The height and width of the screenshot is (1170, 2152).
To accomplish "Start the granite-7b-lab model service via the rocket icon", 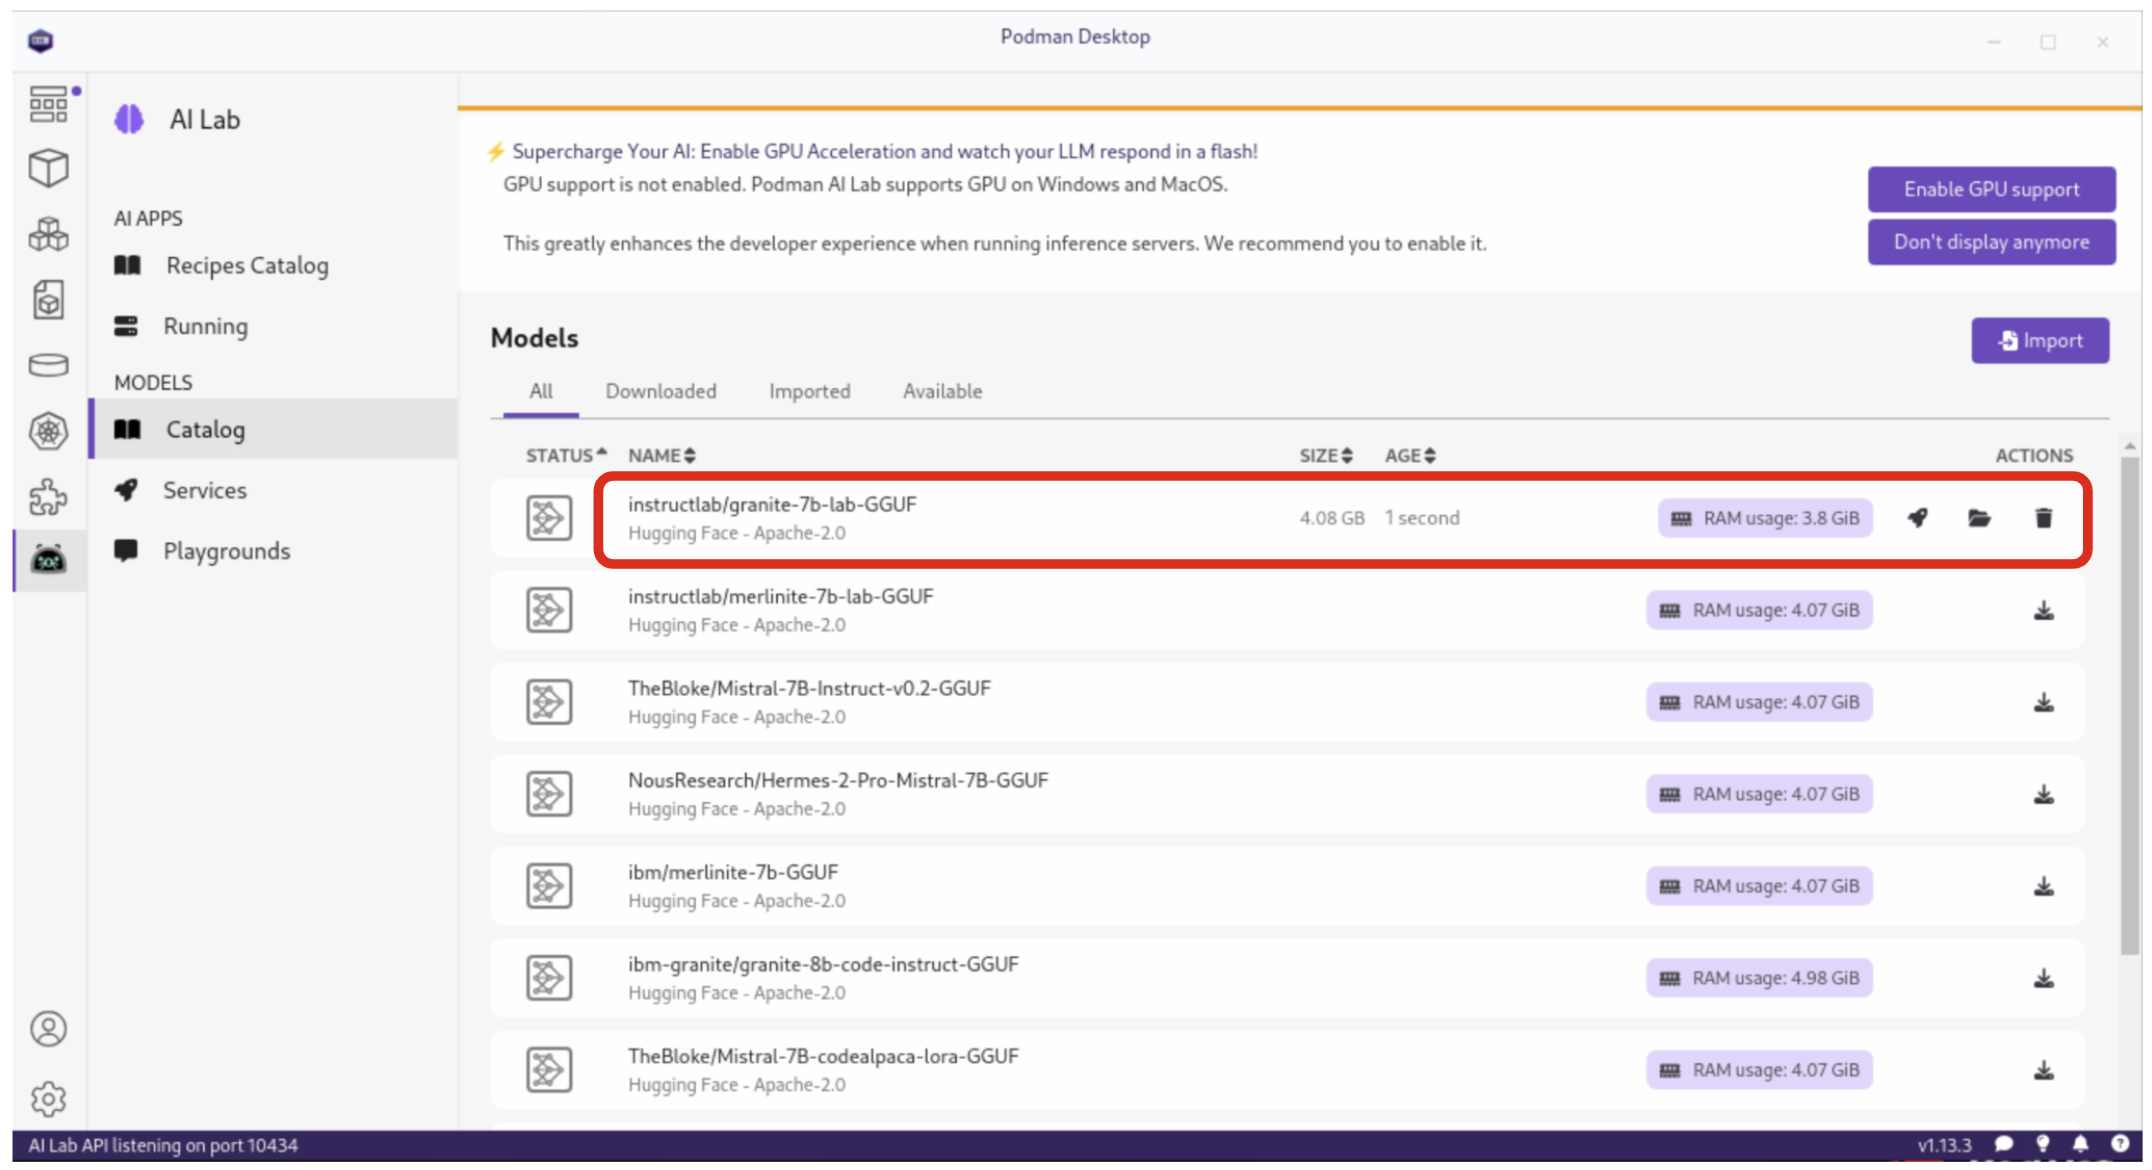I will (1917, 518).
